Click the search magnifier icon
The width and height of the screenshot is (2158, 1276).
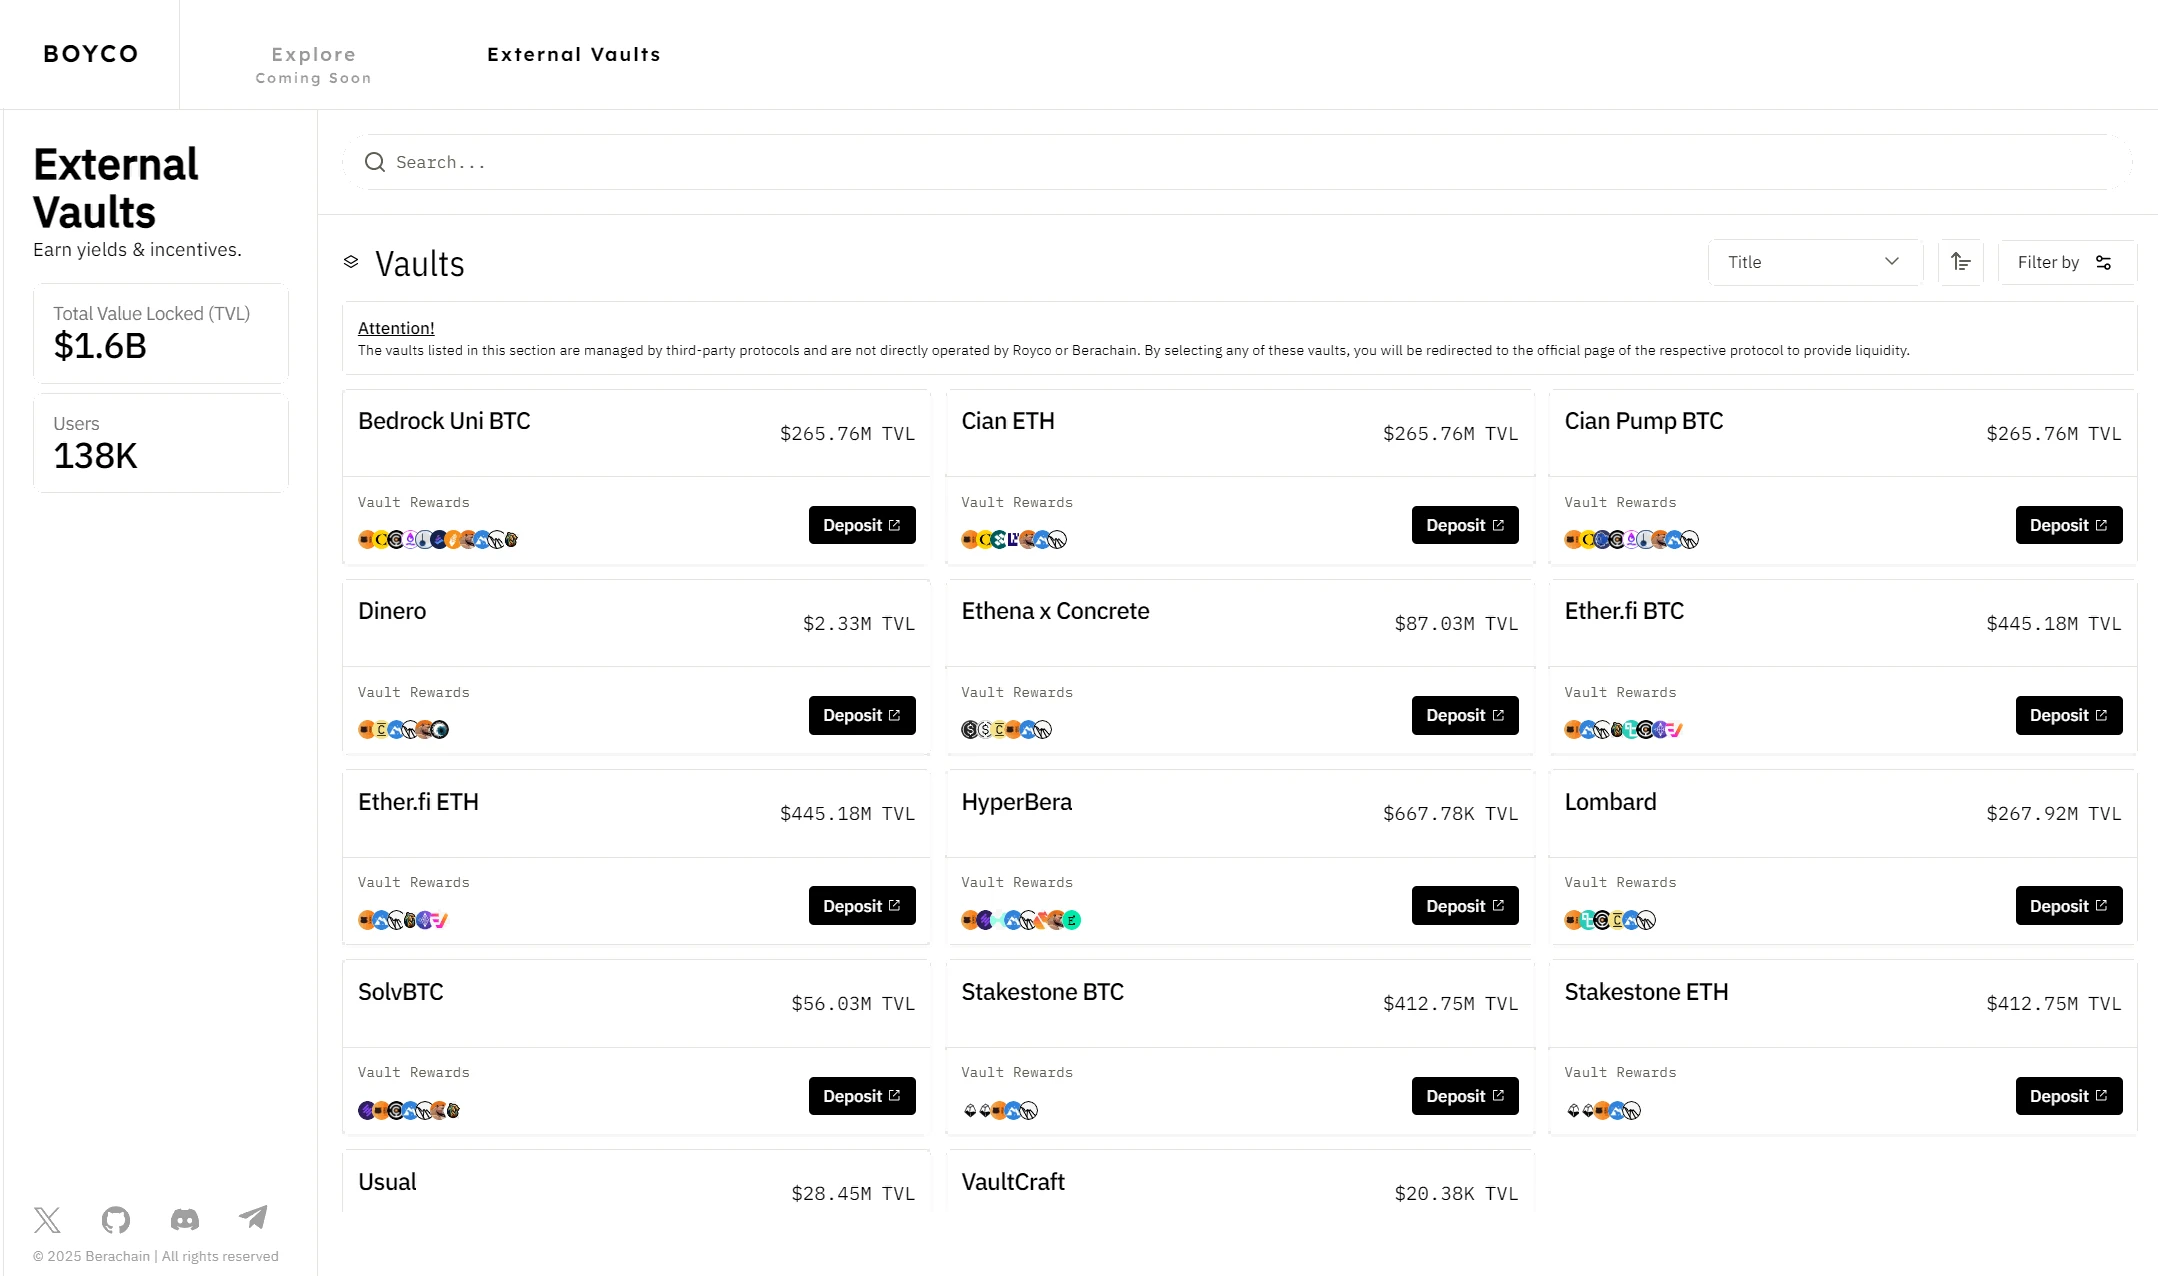click(x=375, y=162)
